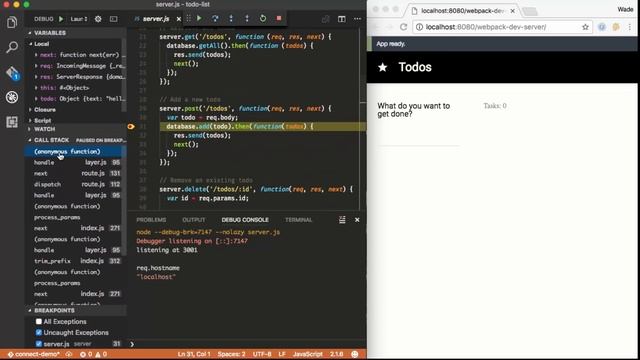The width and height of the screenshot is (640, 360).
Task: Select launch configuration dropdown
Action: click(79, 19)
